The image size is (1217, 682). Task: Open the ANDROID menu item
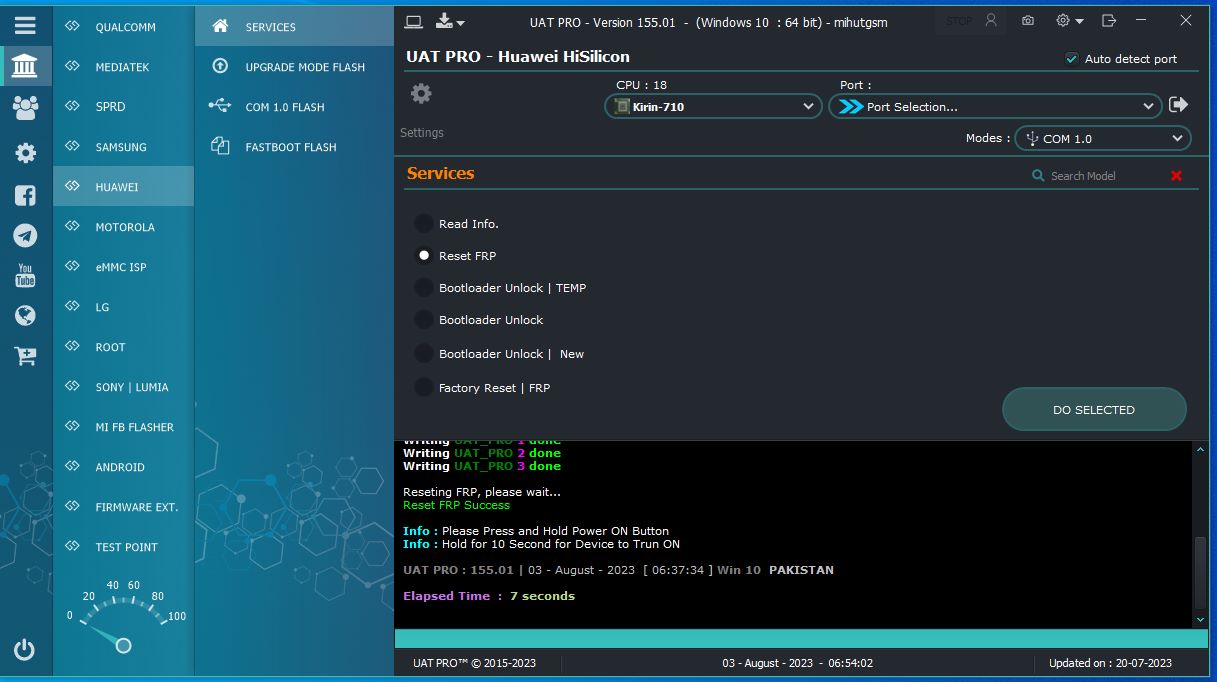pos(124,467)
